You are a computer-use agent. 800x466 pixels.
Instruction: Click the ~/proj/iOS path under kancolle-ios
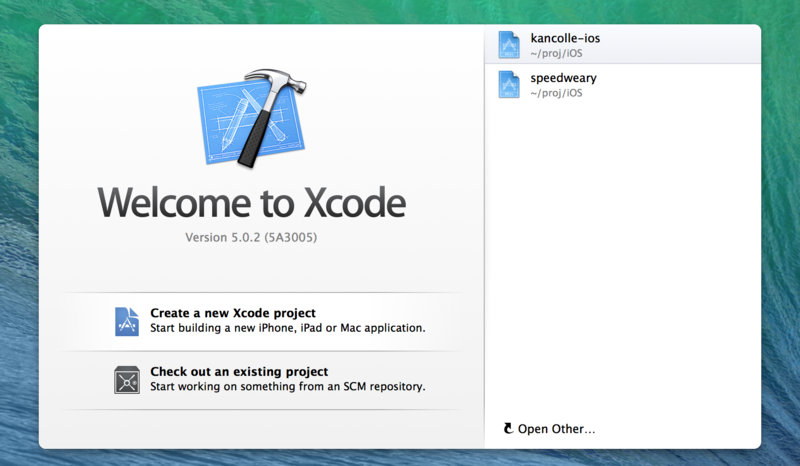pos(556,53)
